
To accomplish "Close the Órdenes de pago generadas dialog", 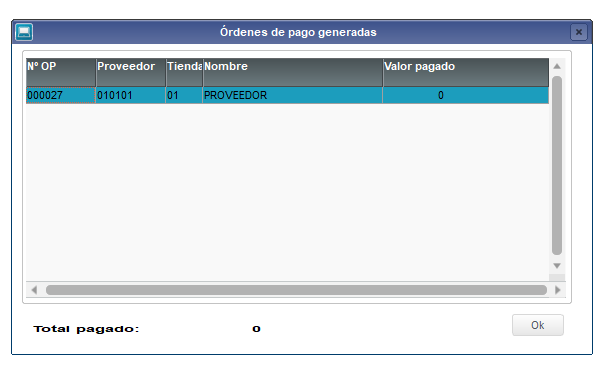I will coord(578,32).
